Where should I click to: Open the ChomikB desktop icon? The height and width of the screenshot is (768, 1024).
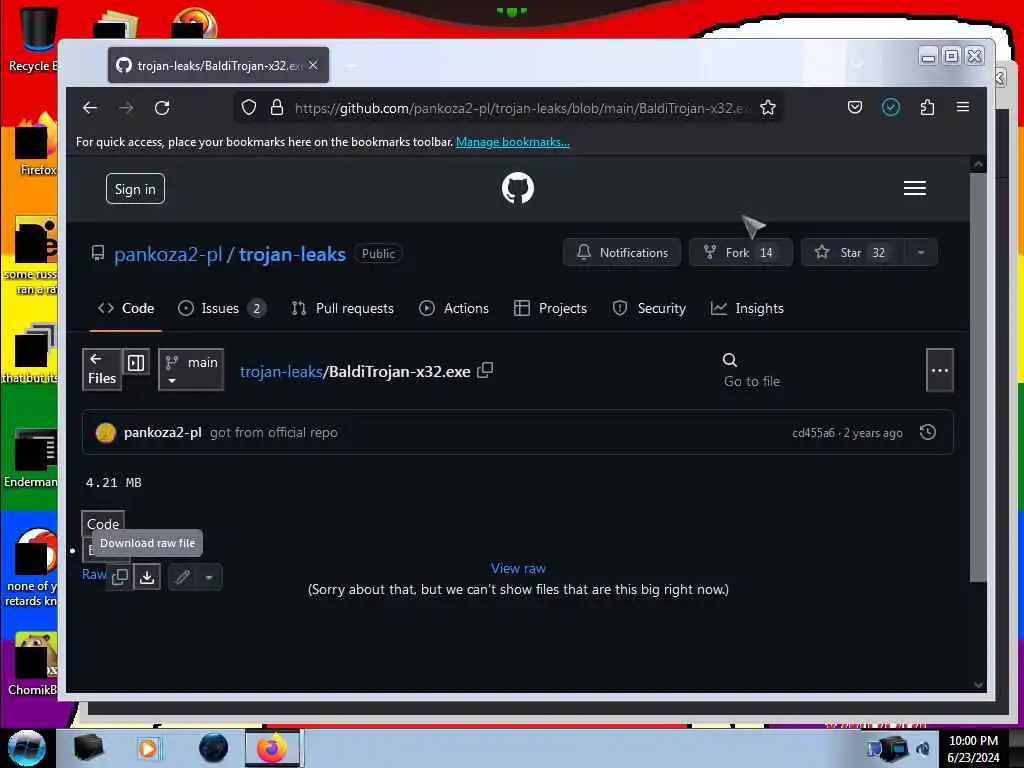(33, 664)
